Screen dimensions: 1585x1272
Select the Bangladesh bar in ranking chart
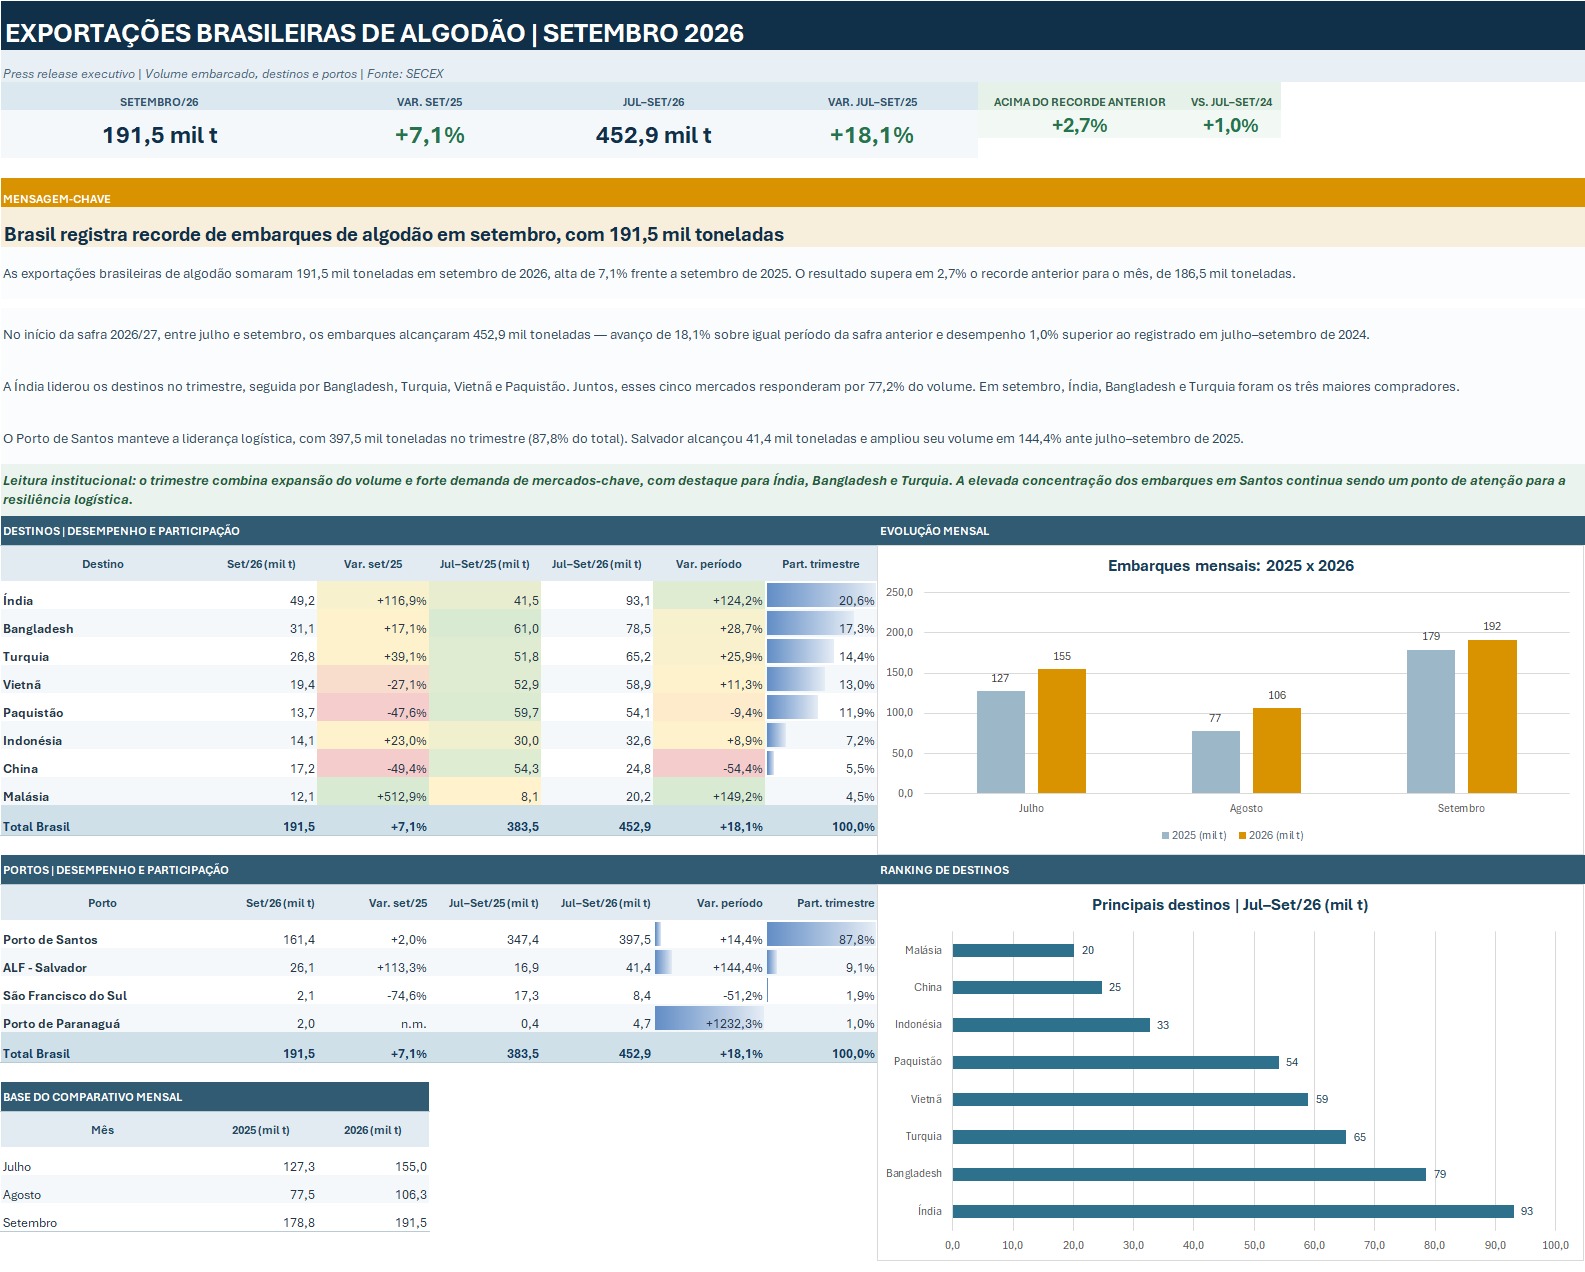tap(1189, 1174)
